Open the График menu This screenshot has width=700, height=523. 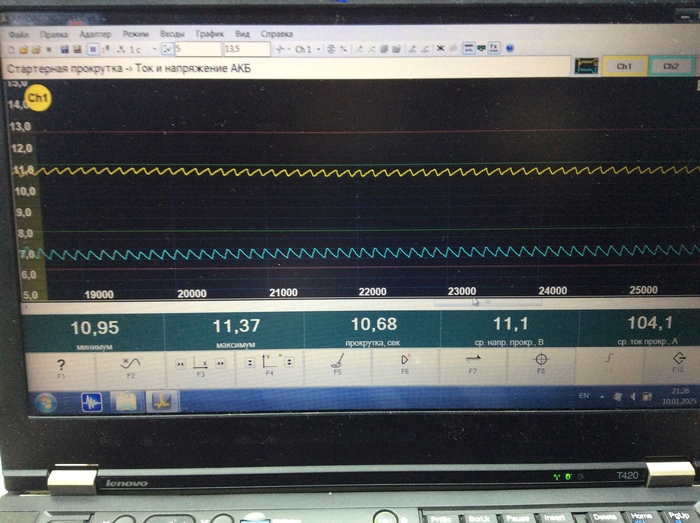(209, 34)
